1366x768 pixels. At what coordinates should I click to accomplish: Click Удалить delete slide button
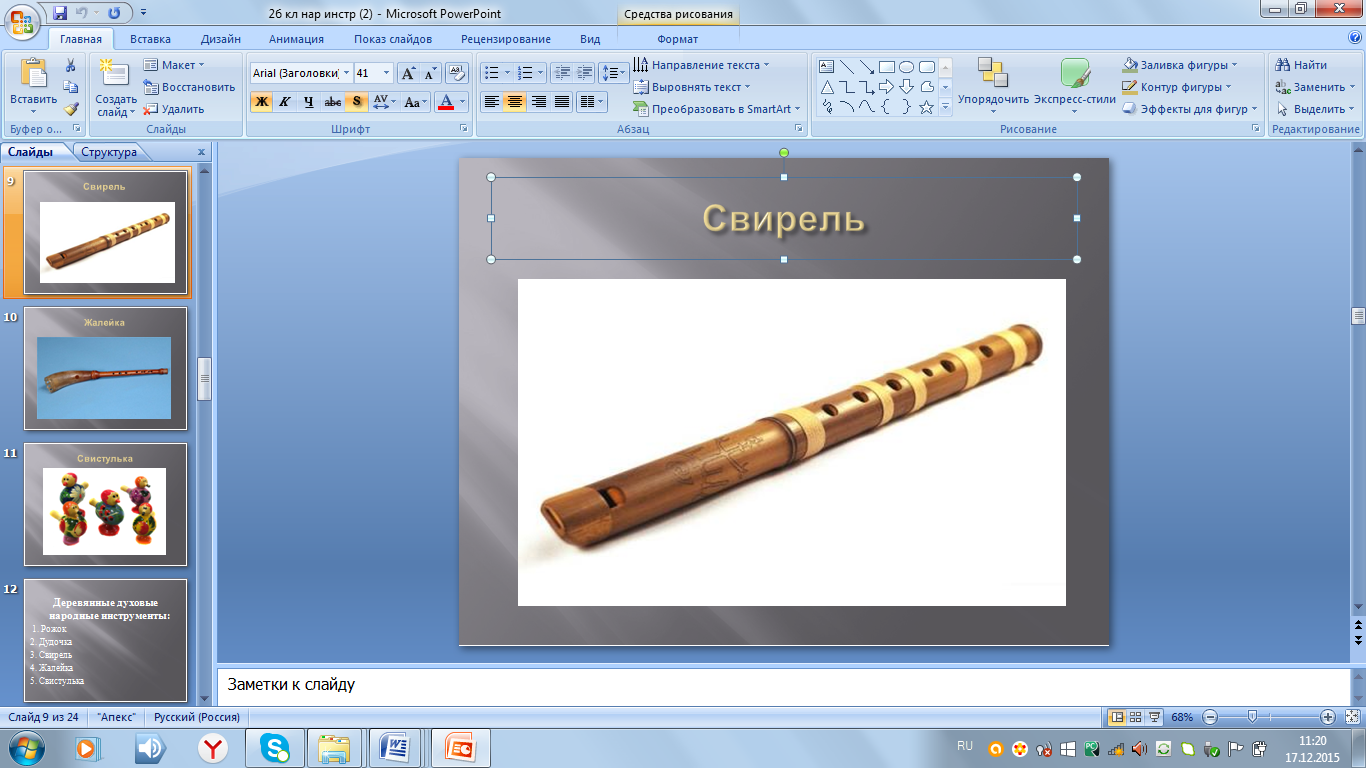[x=174, y=109]
